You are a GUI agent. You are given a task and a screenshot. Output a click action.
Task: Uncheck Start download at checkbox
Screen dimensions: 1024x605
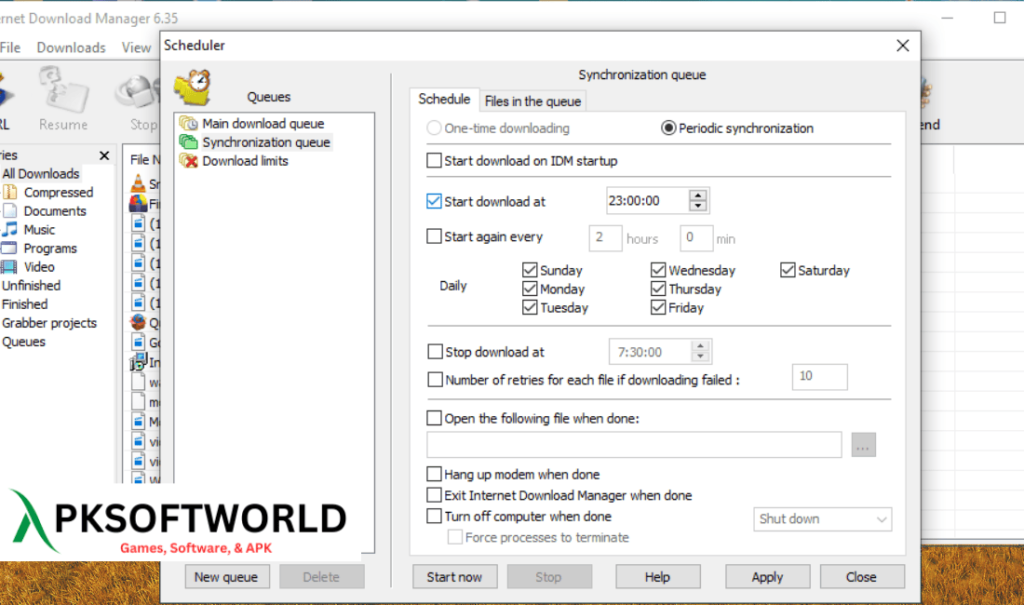point(434,201)
